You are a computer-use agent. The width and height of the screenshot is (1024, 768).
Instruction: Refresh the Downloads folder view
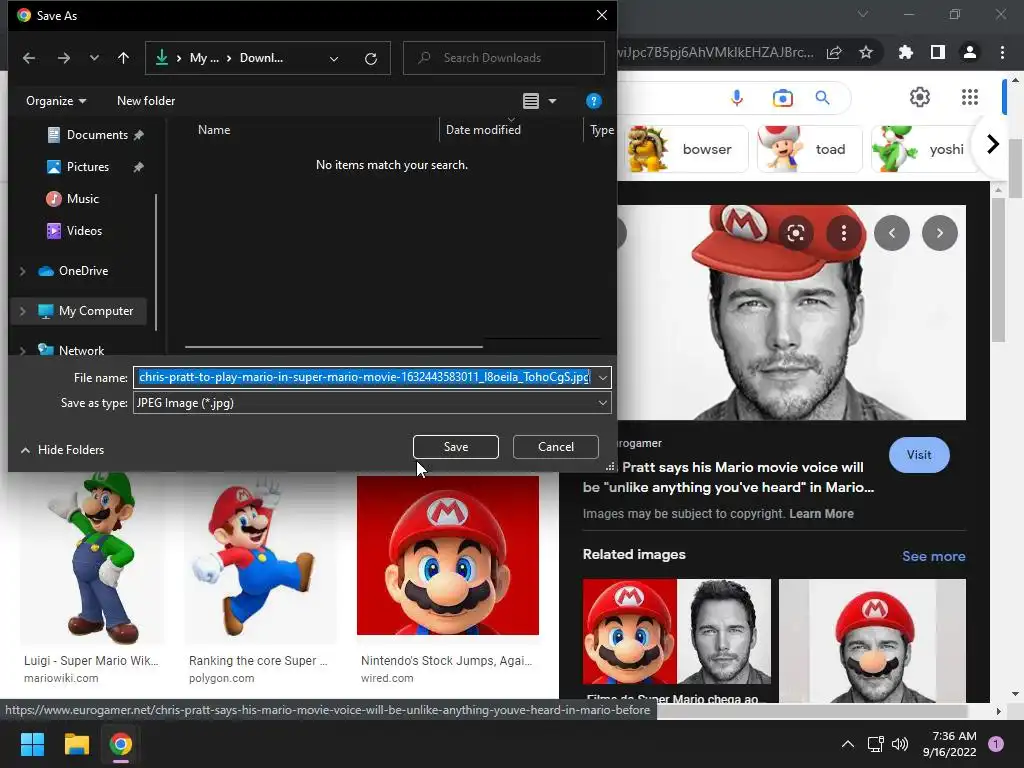pos(370,59)
